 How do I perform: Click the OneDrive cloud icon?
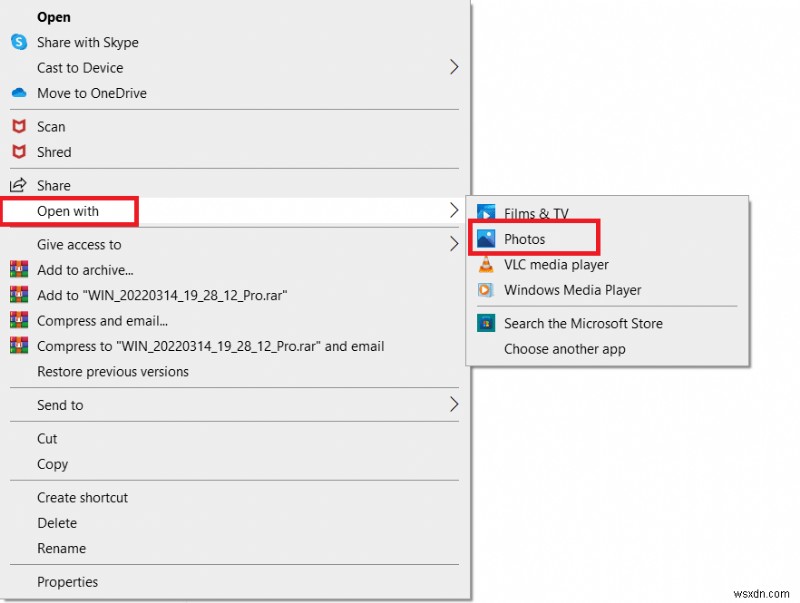coord(18,93)
